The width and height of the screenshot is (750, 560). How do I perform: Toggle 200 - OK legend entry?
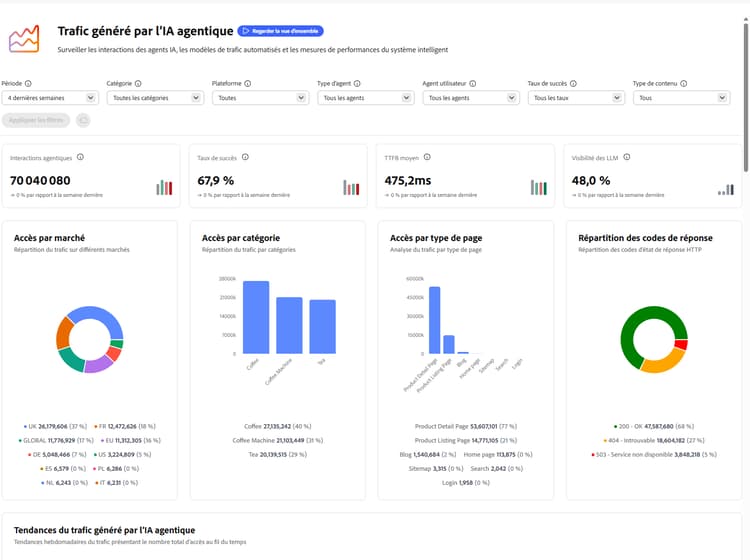pyautogui.click(x=654, y=426)
